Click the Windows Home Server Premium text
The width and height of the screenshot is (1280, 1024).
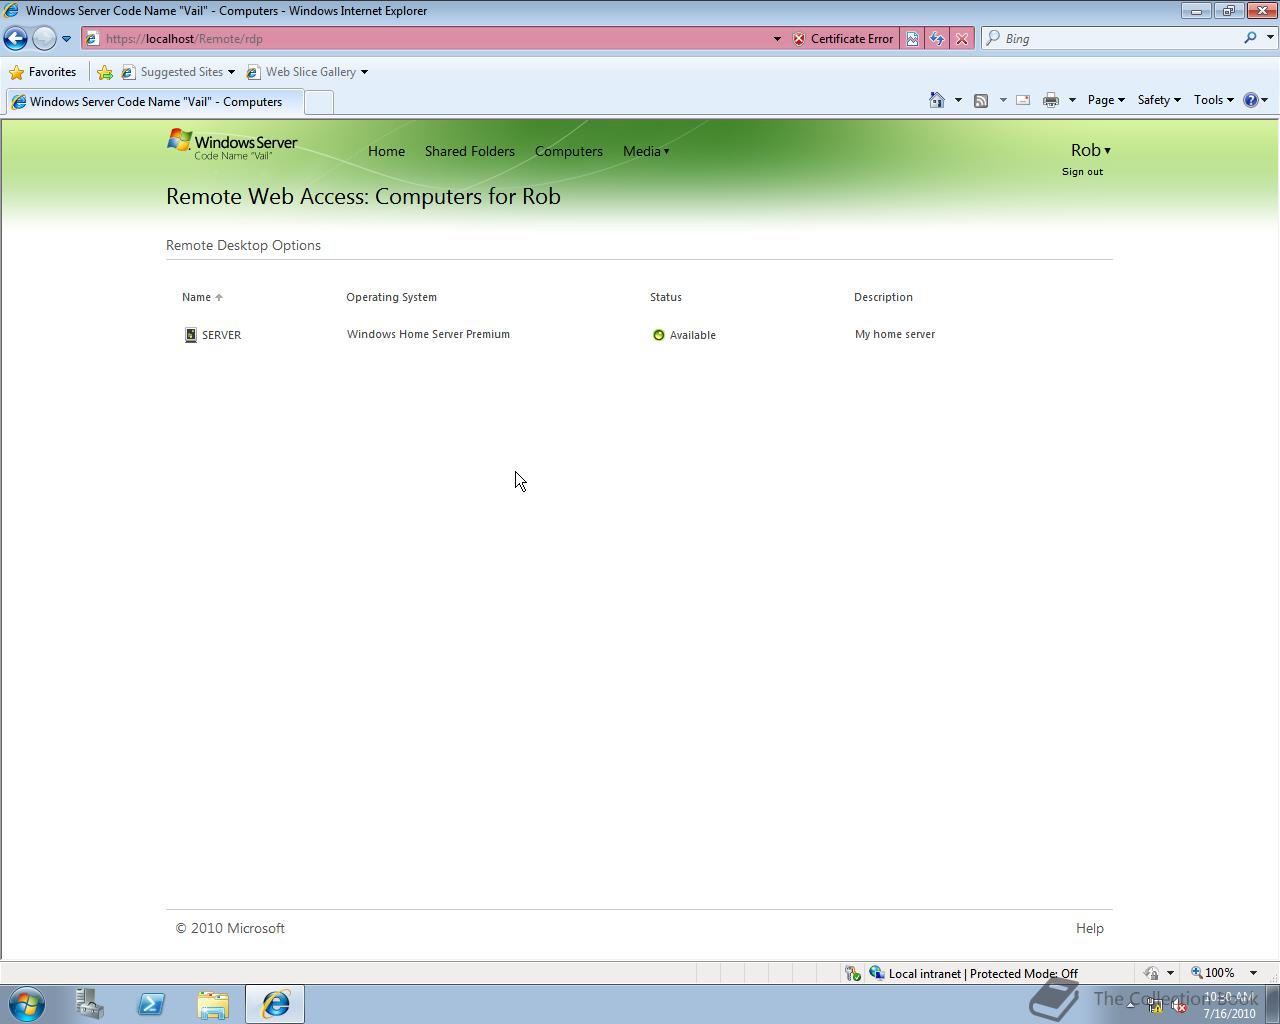(428, 334)
